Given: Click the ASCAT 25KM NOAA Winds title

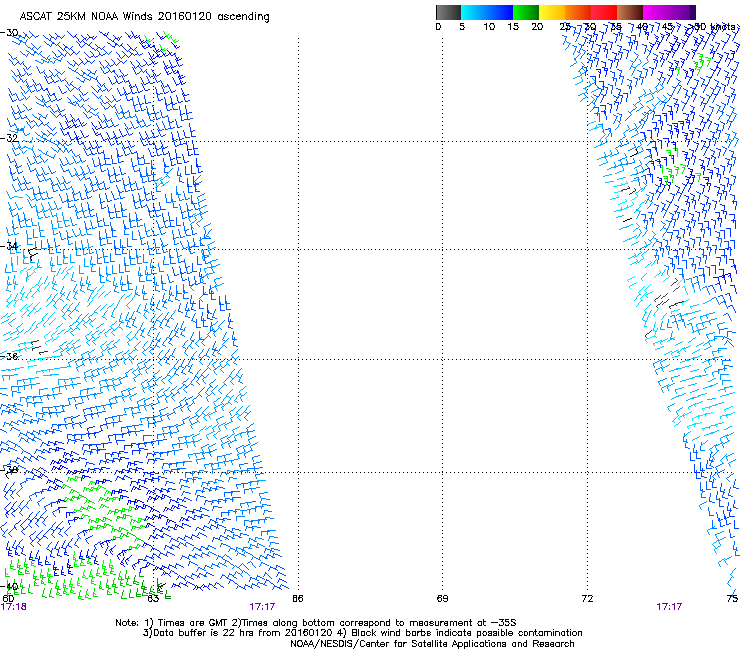Looking at the screenshot, I should [144, 17].
